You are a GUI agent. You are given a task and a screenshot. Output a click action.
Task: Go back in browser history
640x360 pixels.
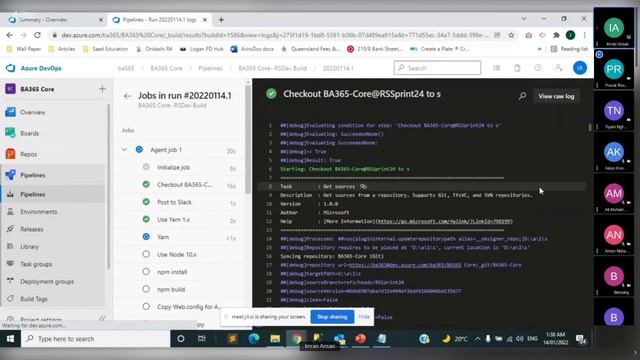tap(9, 35)
